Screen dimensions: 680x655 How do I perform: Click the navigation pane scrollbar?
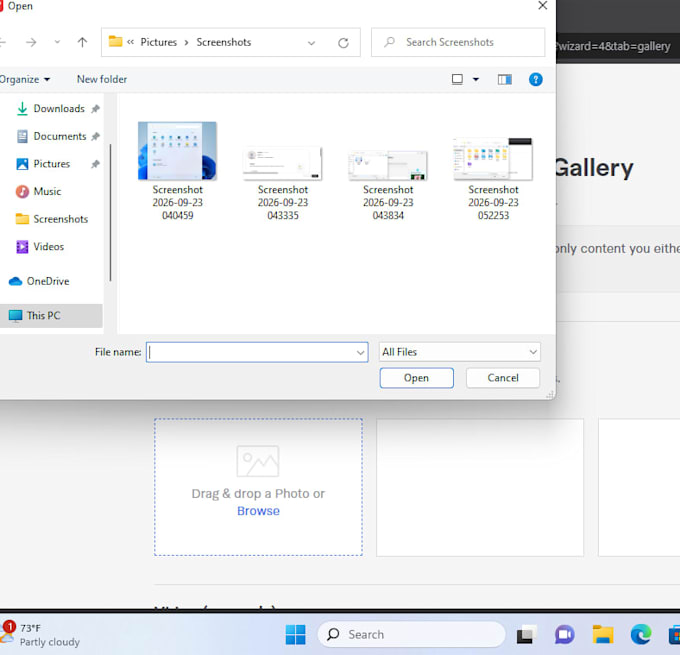point(110,213)
